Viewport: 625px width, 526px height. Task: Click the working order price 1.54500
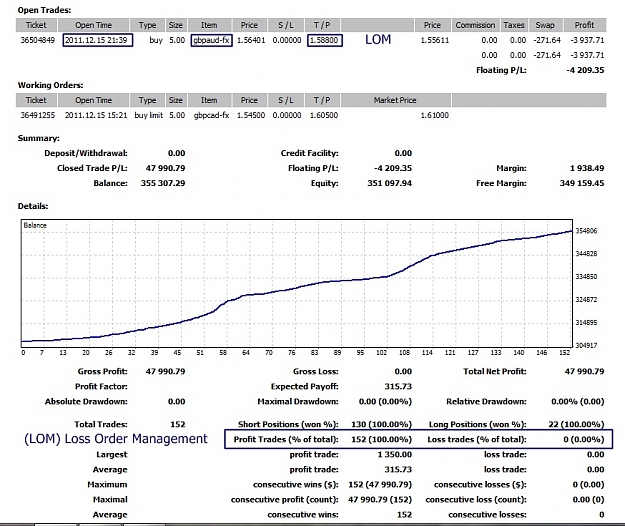(251, 115)
